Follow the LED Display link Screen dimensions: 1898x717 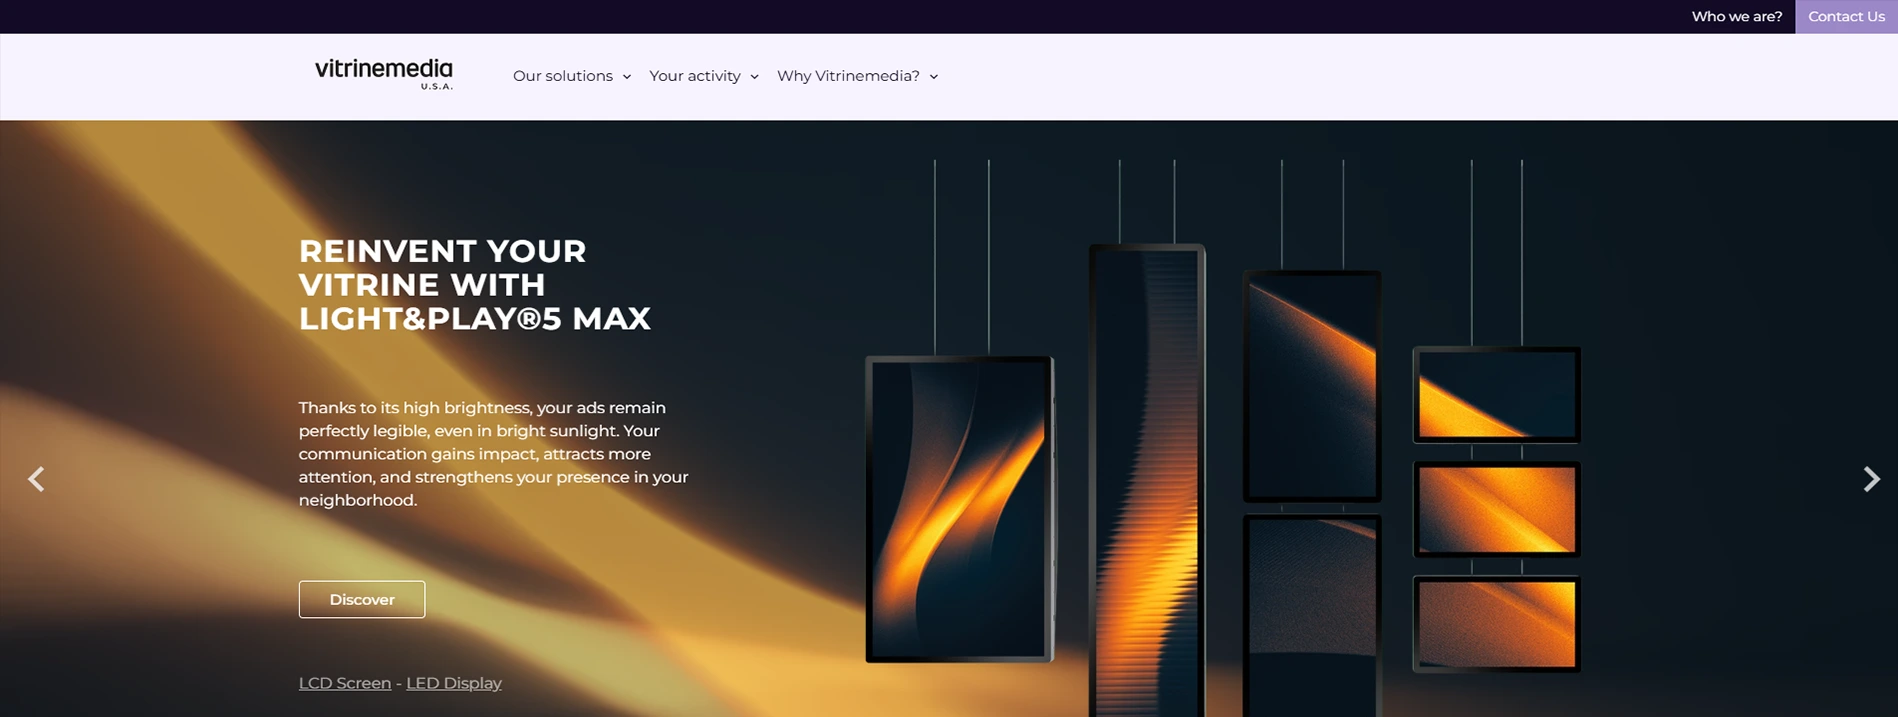(454, 683)
